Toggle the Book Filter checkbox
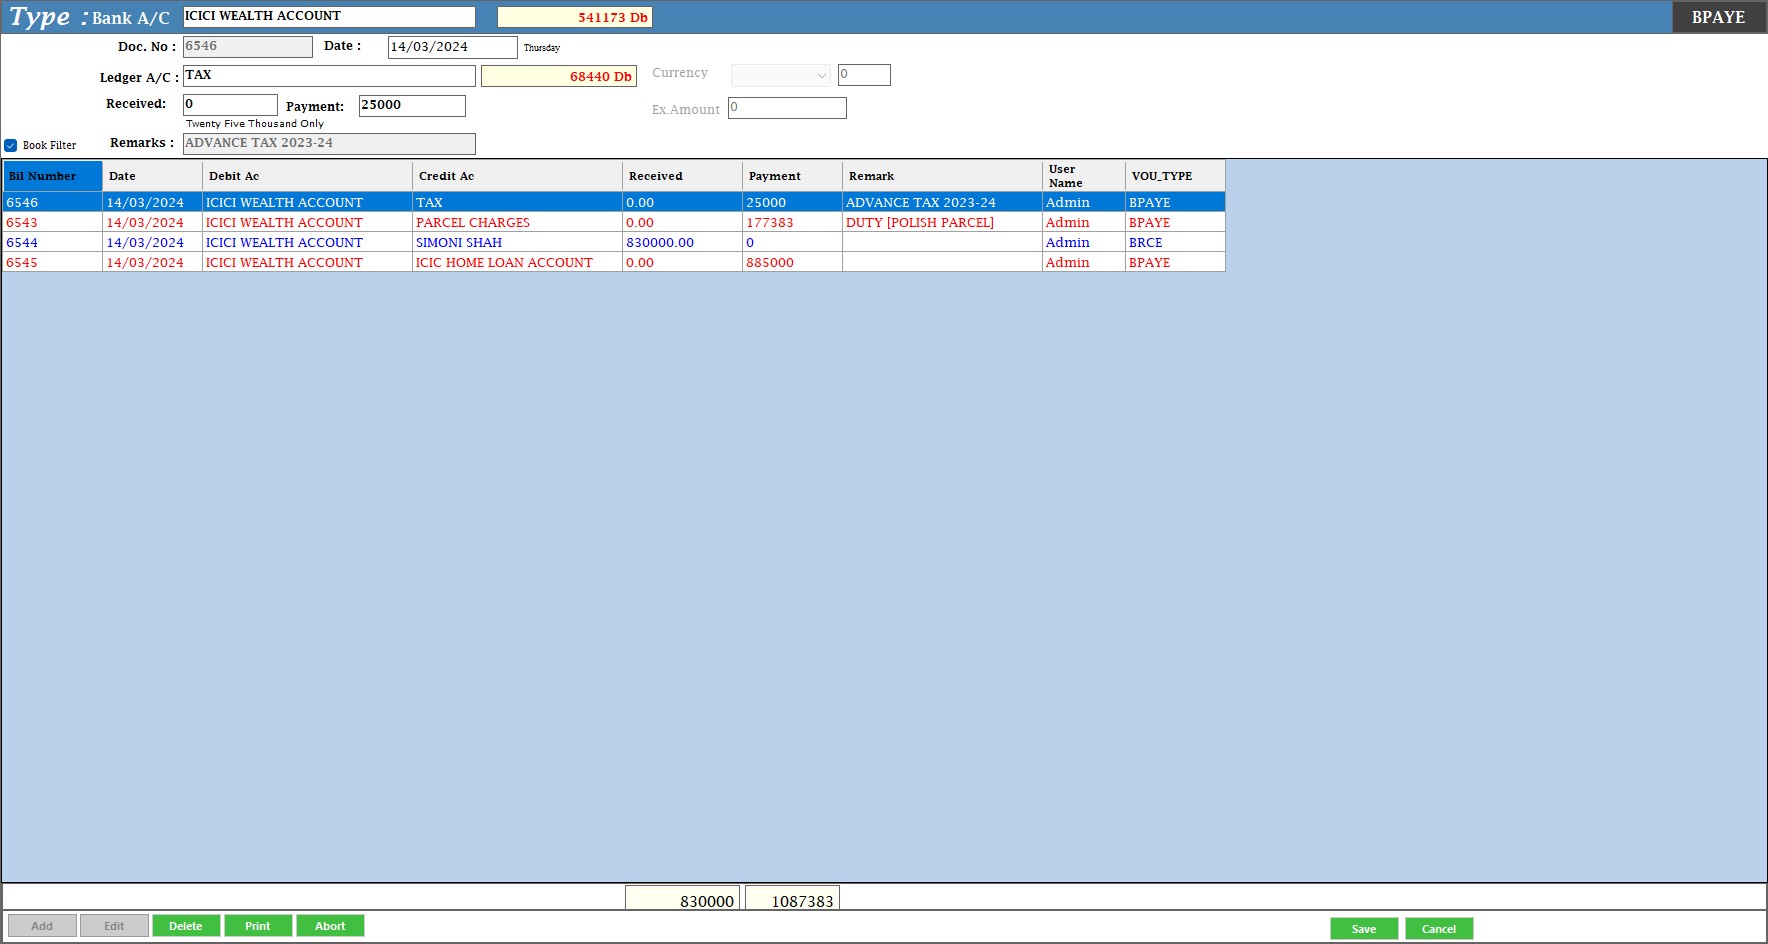The image size is (1768, 944). [11, 145]
